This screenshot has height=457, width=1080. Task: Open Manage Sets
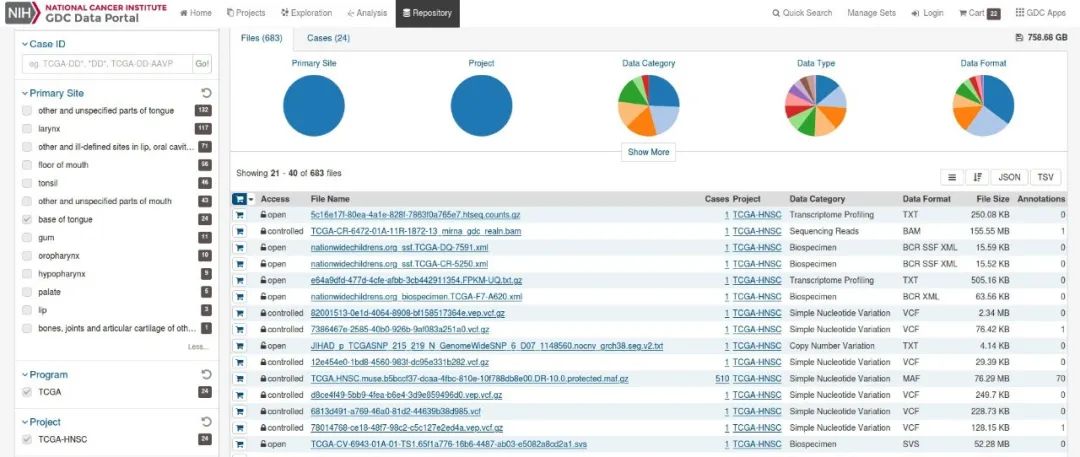click(x=871, y=13)
